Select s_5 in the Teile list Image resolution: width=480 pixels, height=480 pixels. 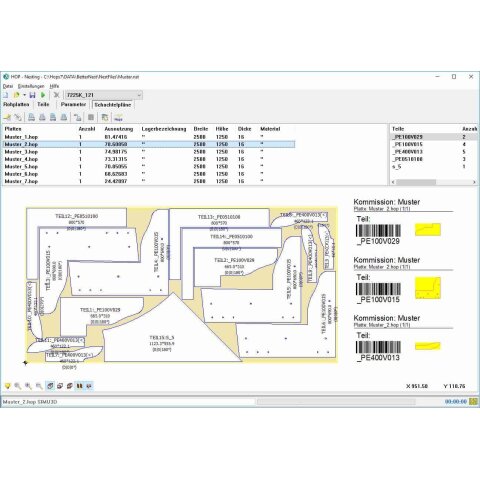click(x=434, y=166)
